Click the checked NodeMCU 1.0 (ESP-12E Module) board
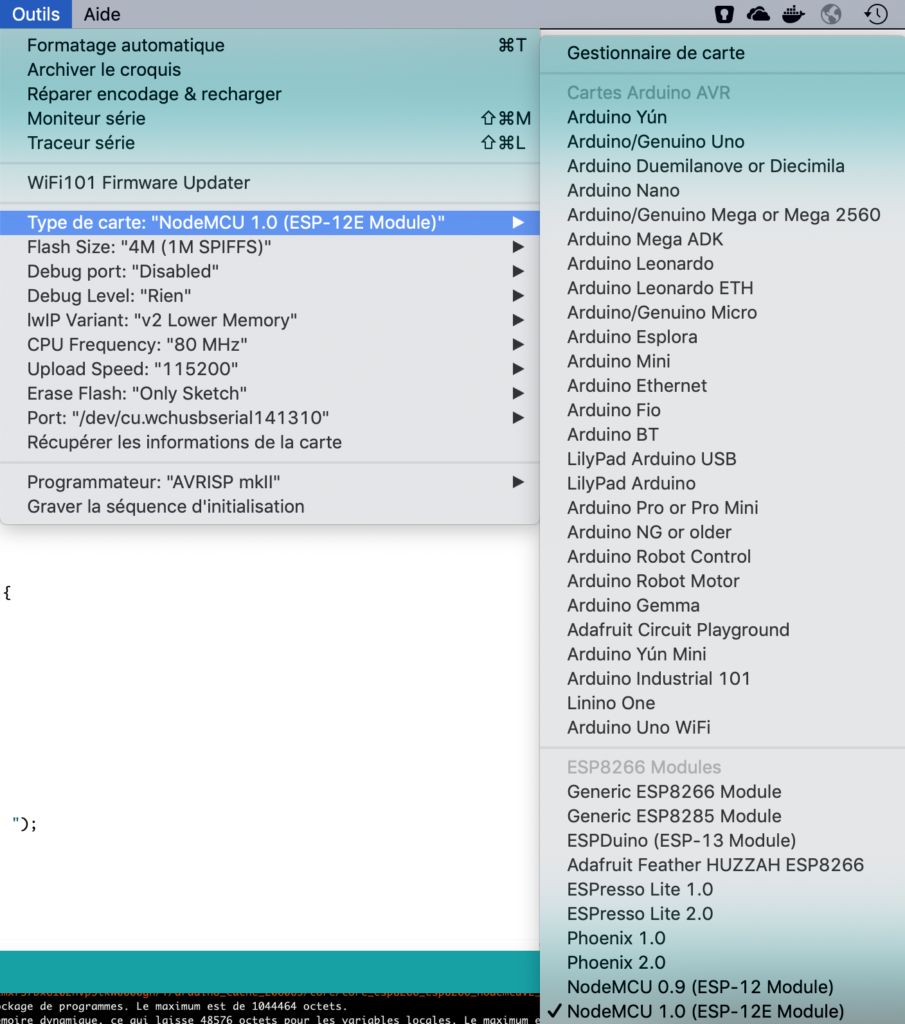This screenshot has width=905, height=1024. (x=722, y=1012)
